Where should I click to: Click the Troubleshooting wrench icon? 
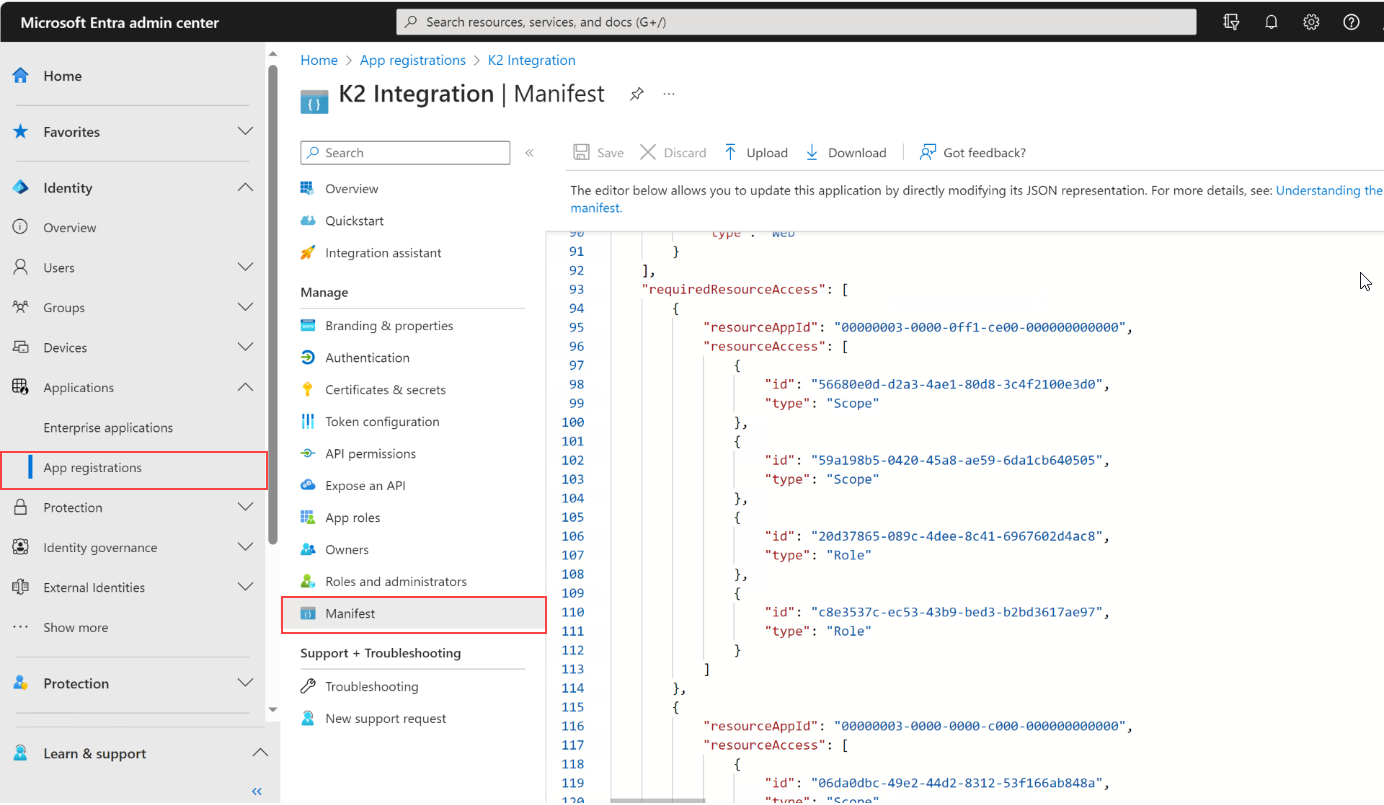tap(308, 687)
